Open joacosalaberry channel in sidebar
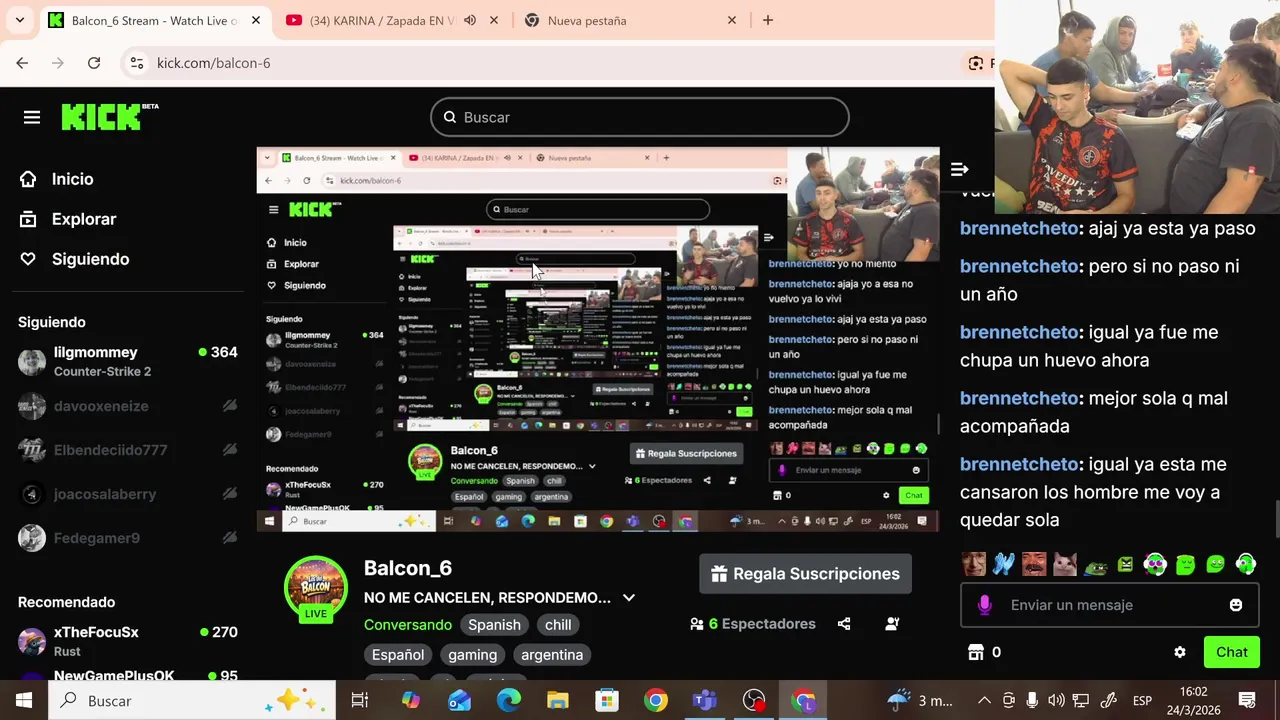 128,494
